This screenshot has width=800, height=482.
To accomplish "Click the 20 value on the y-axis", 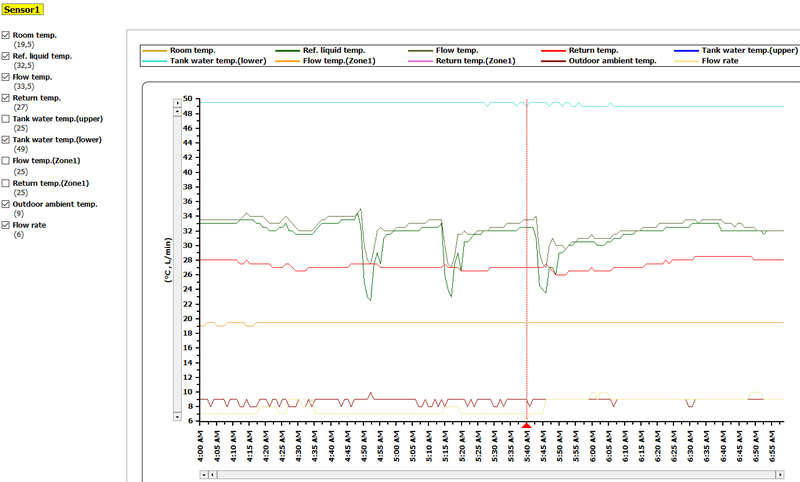I will tap(188, 319).
